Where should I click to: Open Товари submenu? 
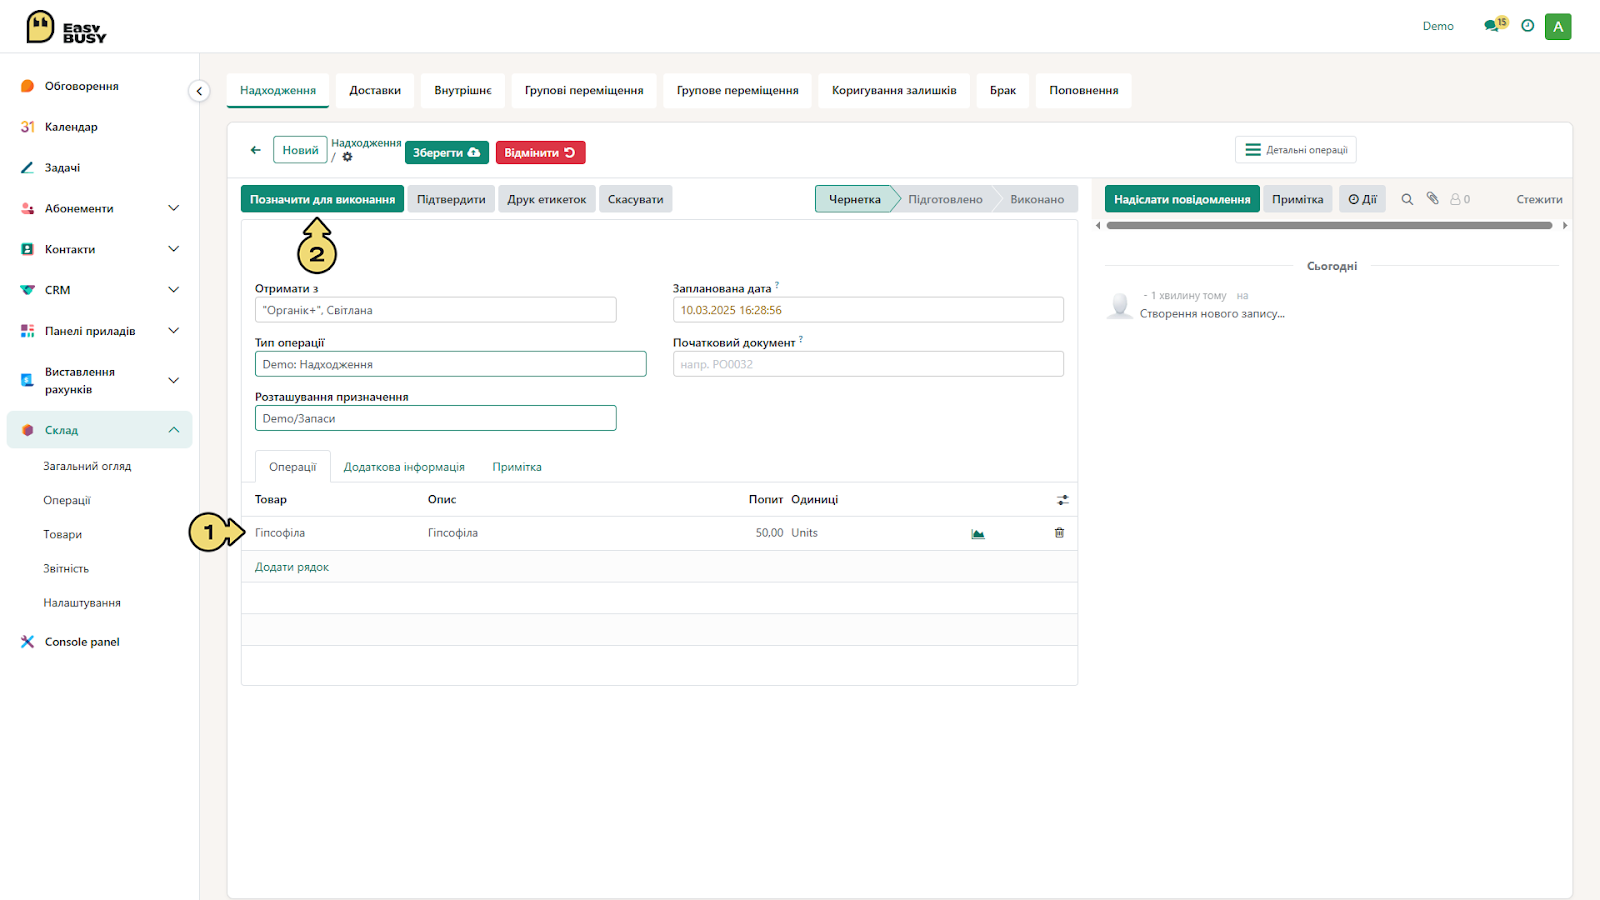pyautogui.click(x=63, y=534)
